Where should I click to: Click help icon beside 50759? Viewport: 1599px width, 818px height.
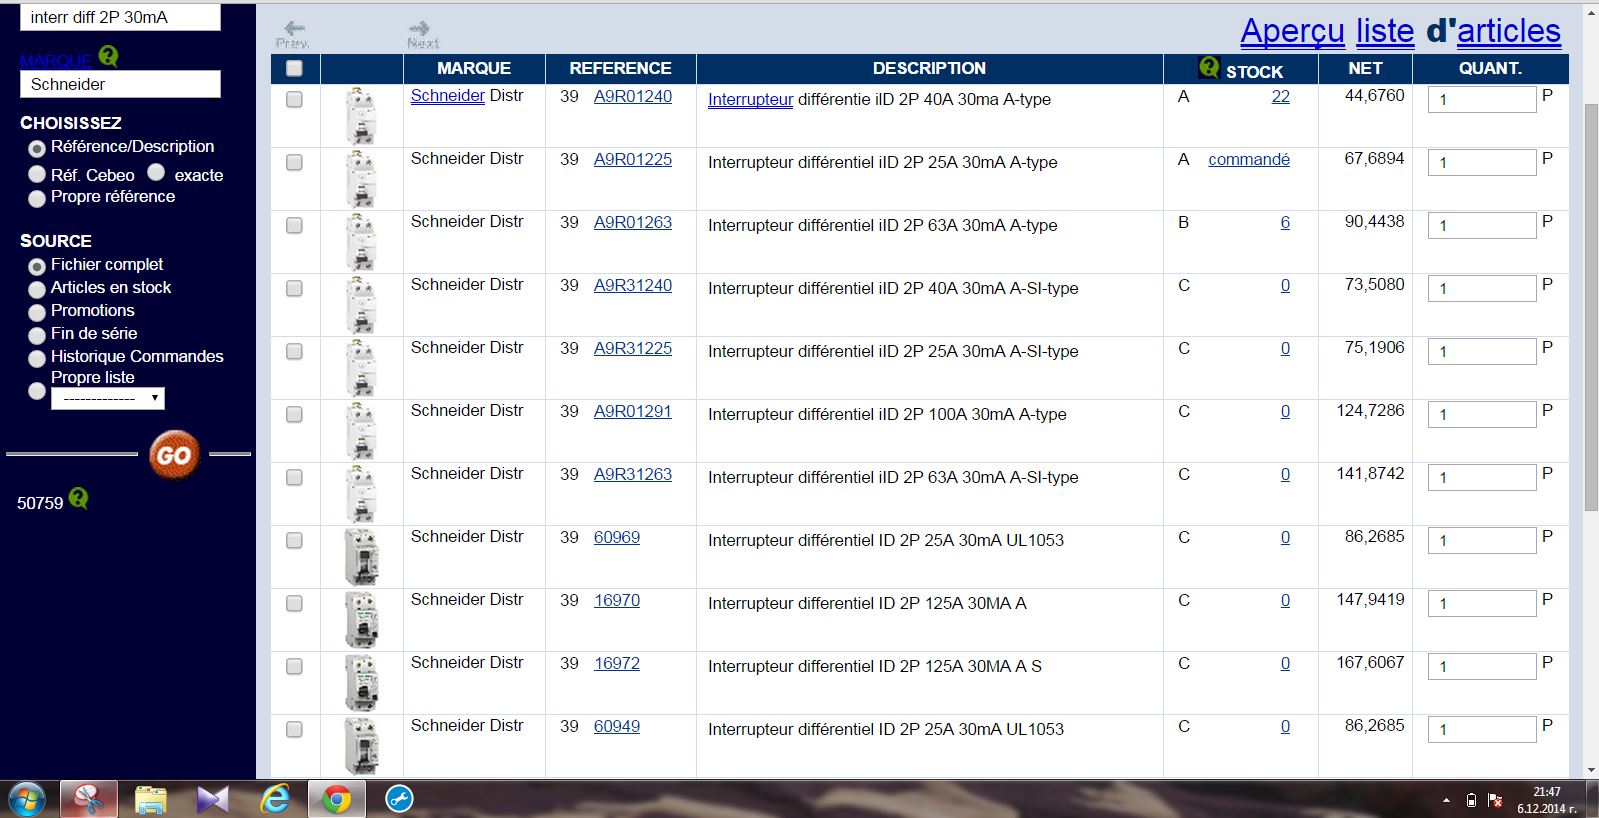(79, 498)
